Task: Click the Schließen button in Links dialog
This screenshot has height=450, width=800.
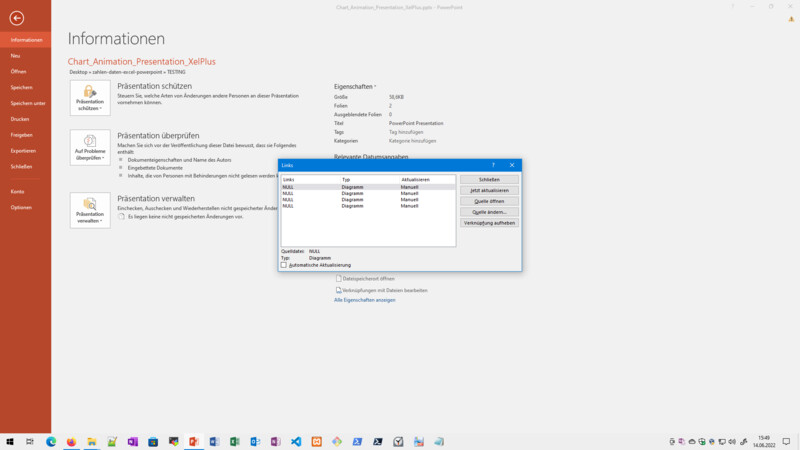Action: pos(489,180)
